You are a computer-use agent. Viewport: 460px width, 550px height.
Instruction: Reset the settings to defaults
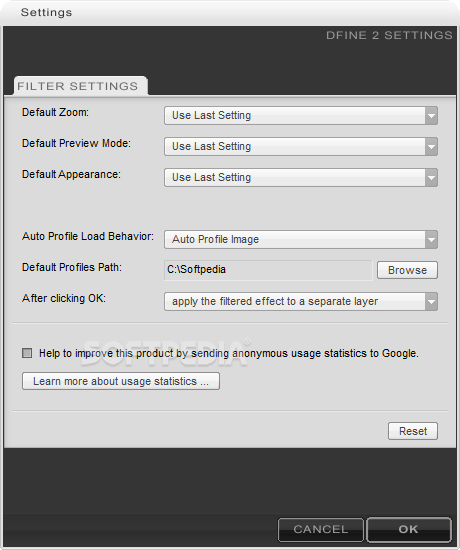point(413,431)
